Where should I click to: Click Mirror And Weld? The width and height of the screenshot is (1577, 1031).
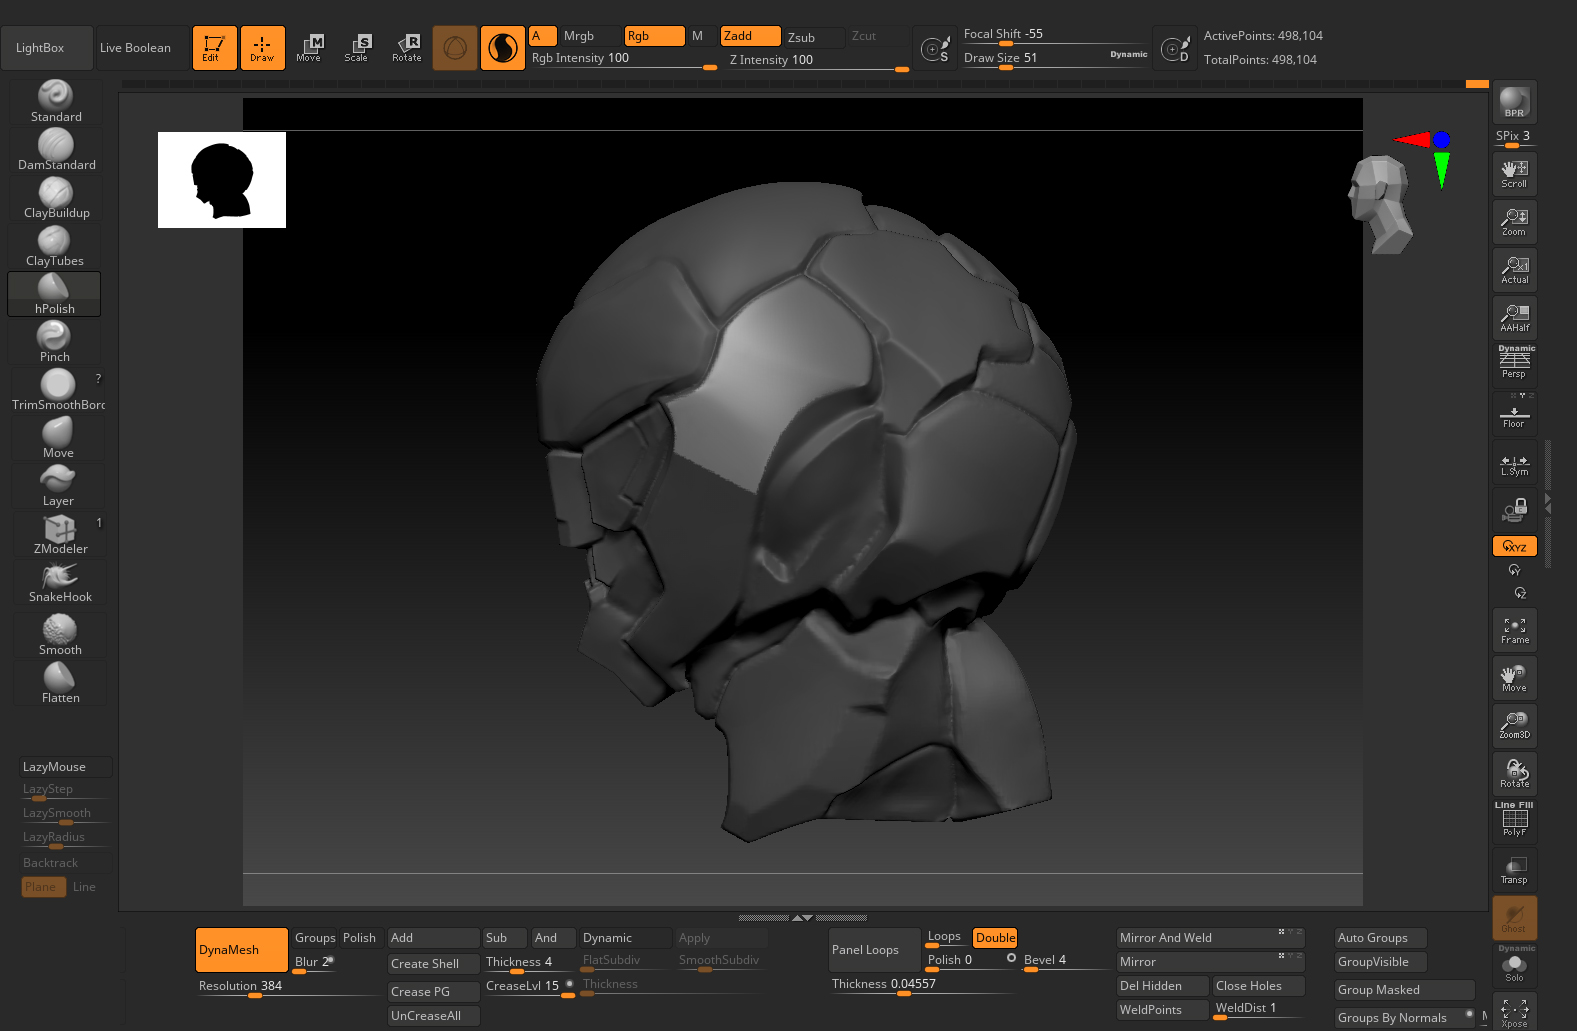1211,938
